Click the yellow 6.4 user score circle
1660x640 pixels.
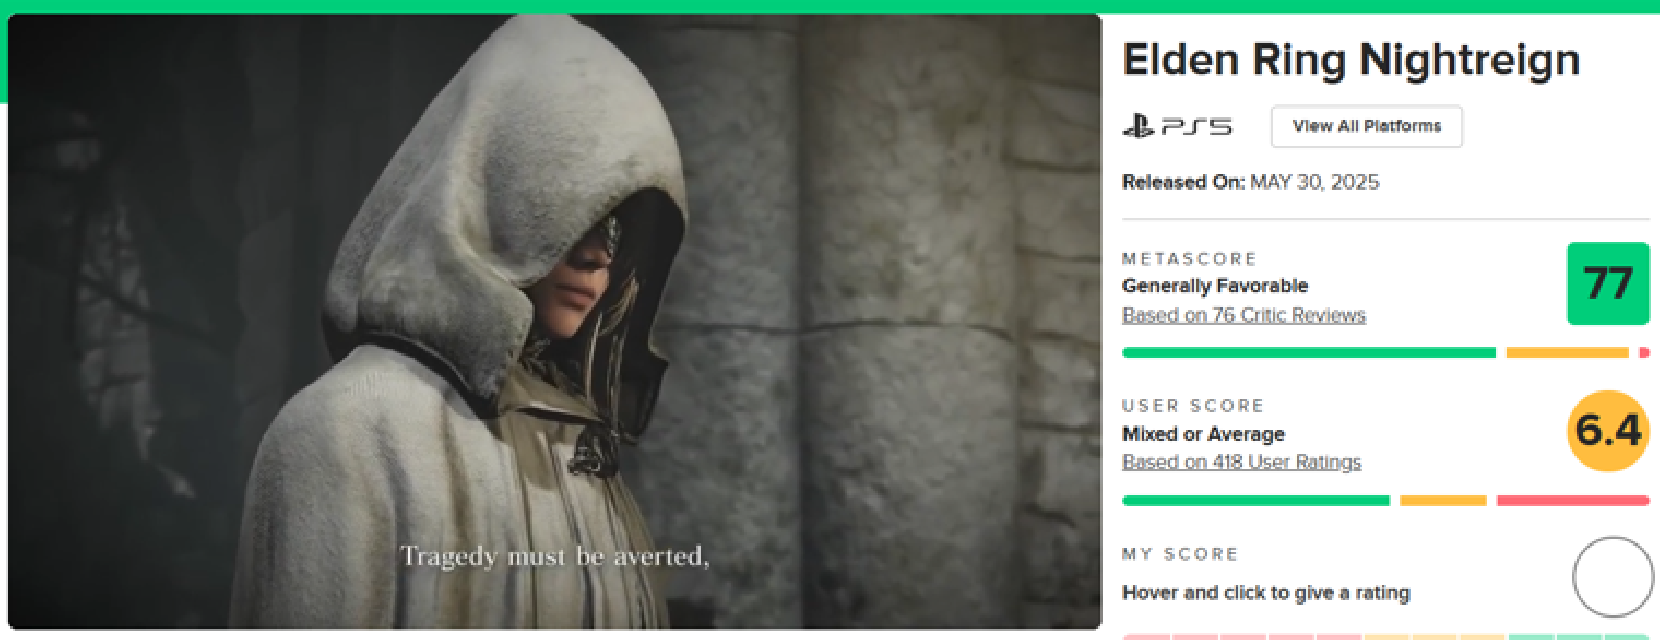[1608, 431]
